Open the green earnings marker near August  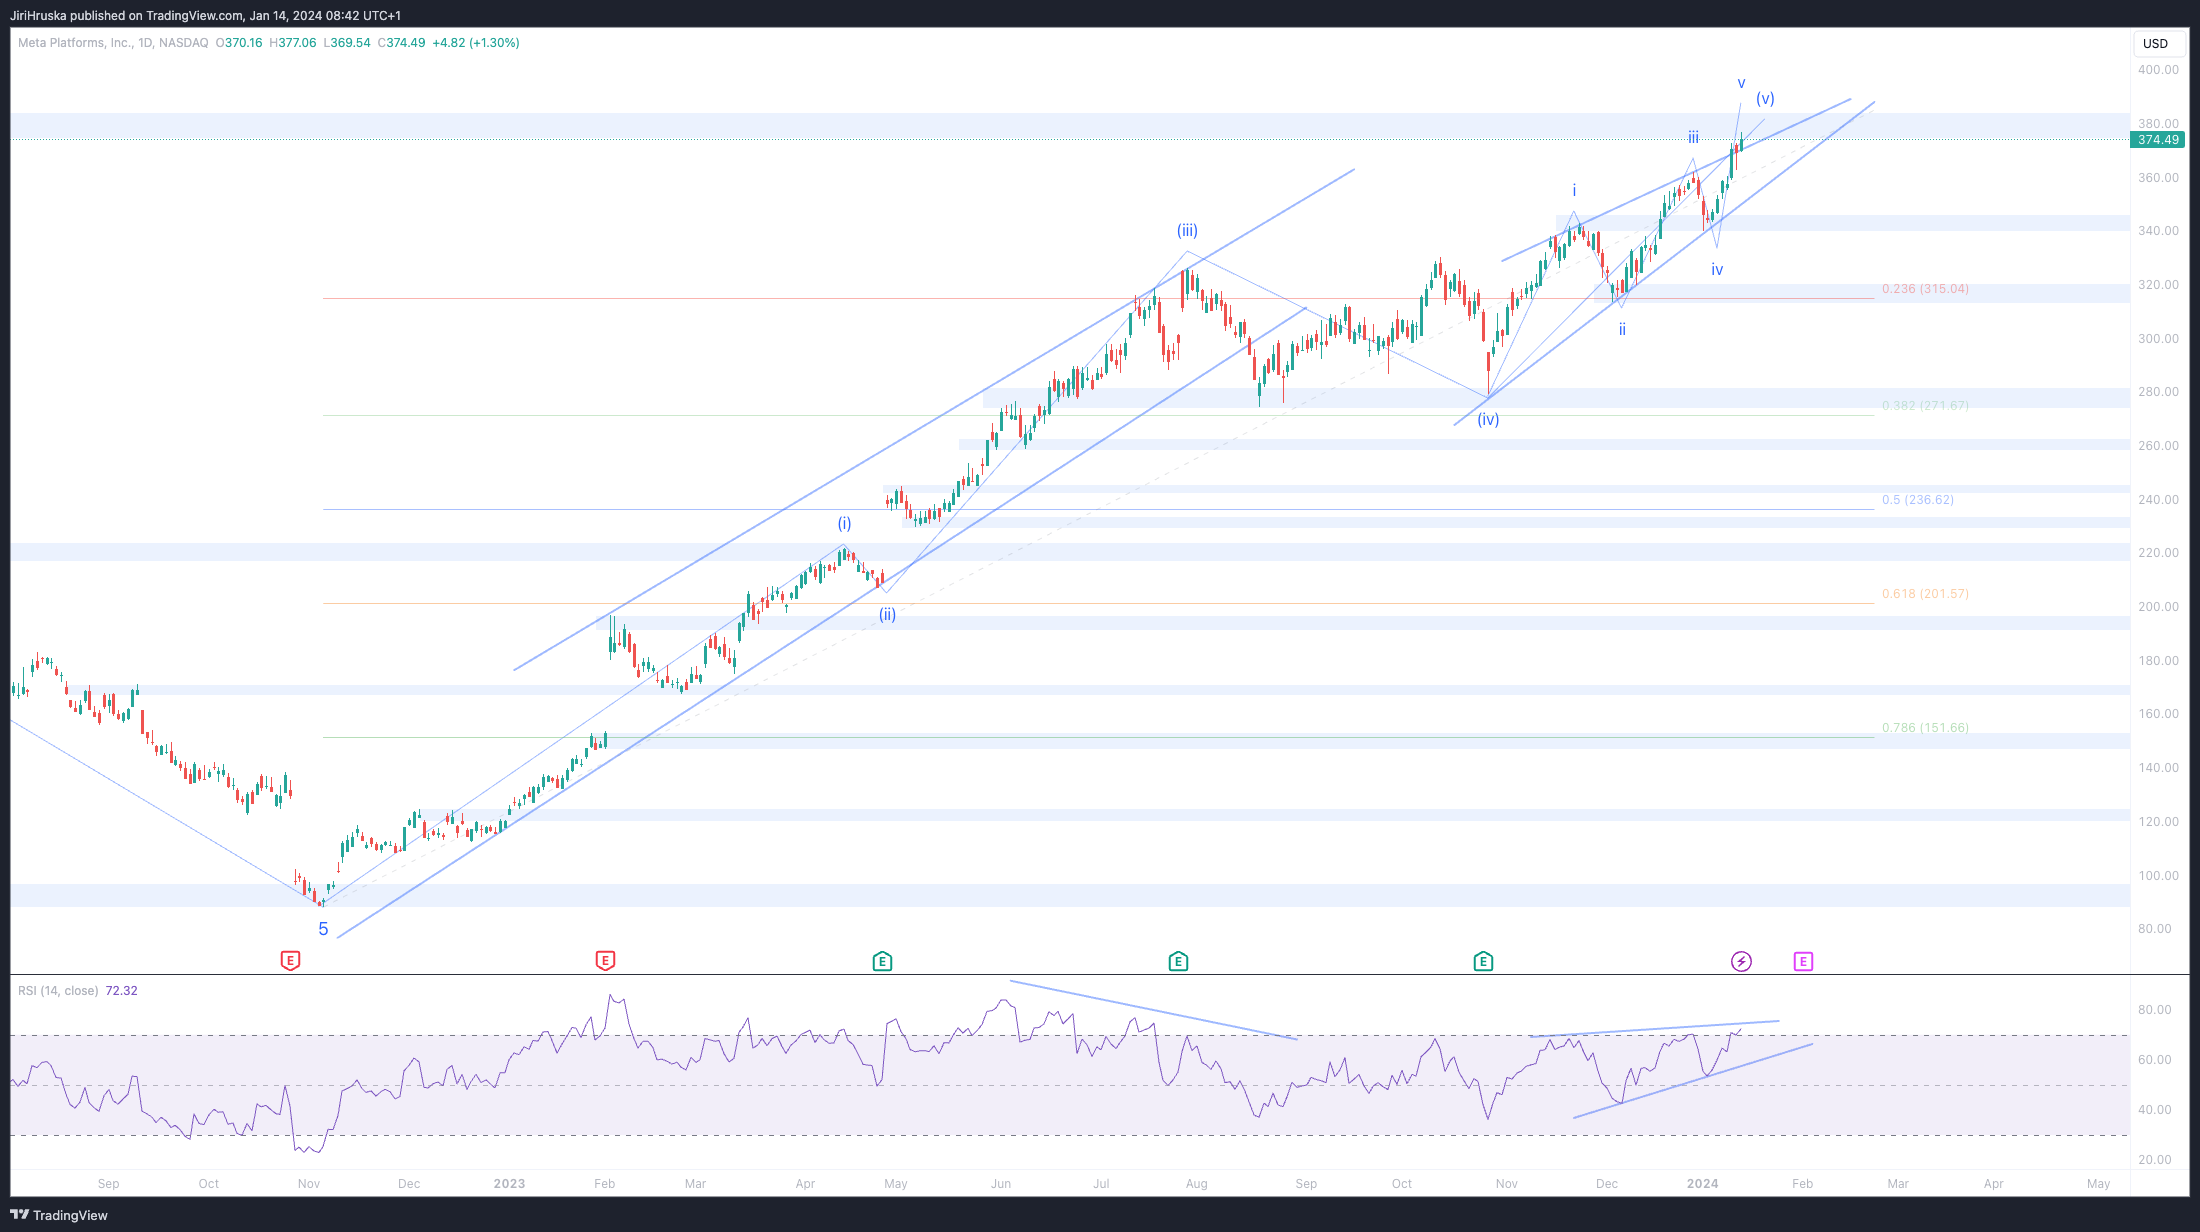pos(1178,961)
